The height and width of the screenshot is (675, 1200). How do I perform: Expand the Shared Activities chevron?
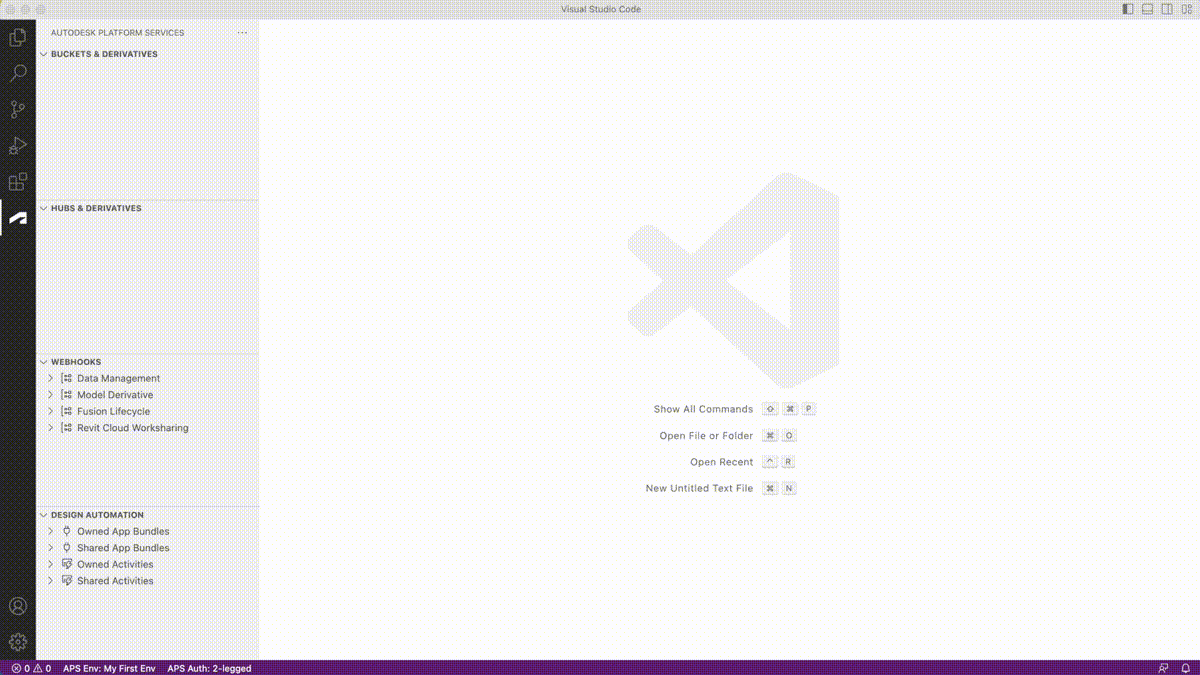coord(51,581)
